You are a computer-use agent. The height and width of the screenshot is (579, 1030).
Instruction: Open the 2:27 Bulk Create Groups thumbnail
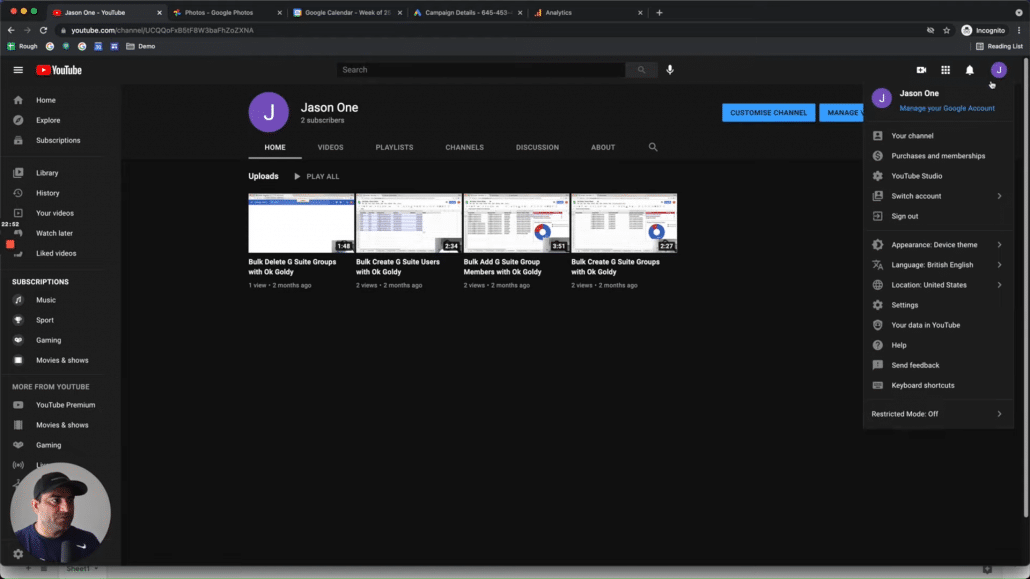(x=624, y=223)
